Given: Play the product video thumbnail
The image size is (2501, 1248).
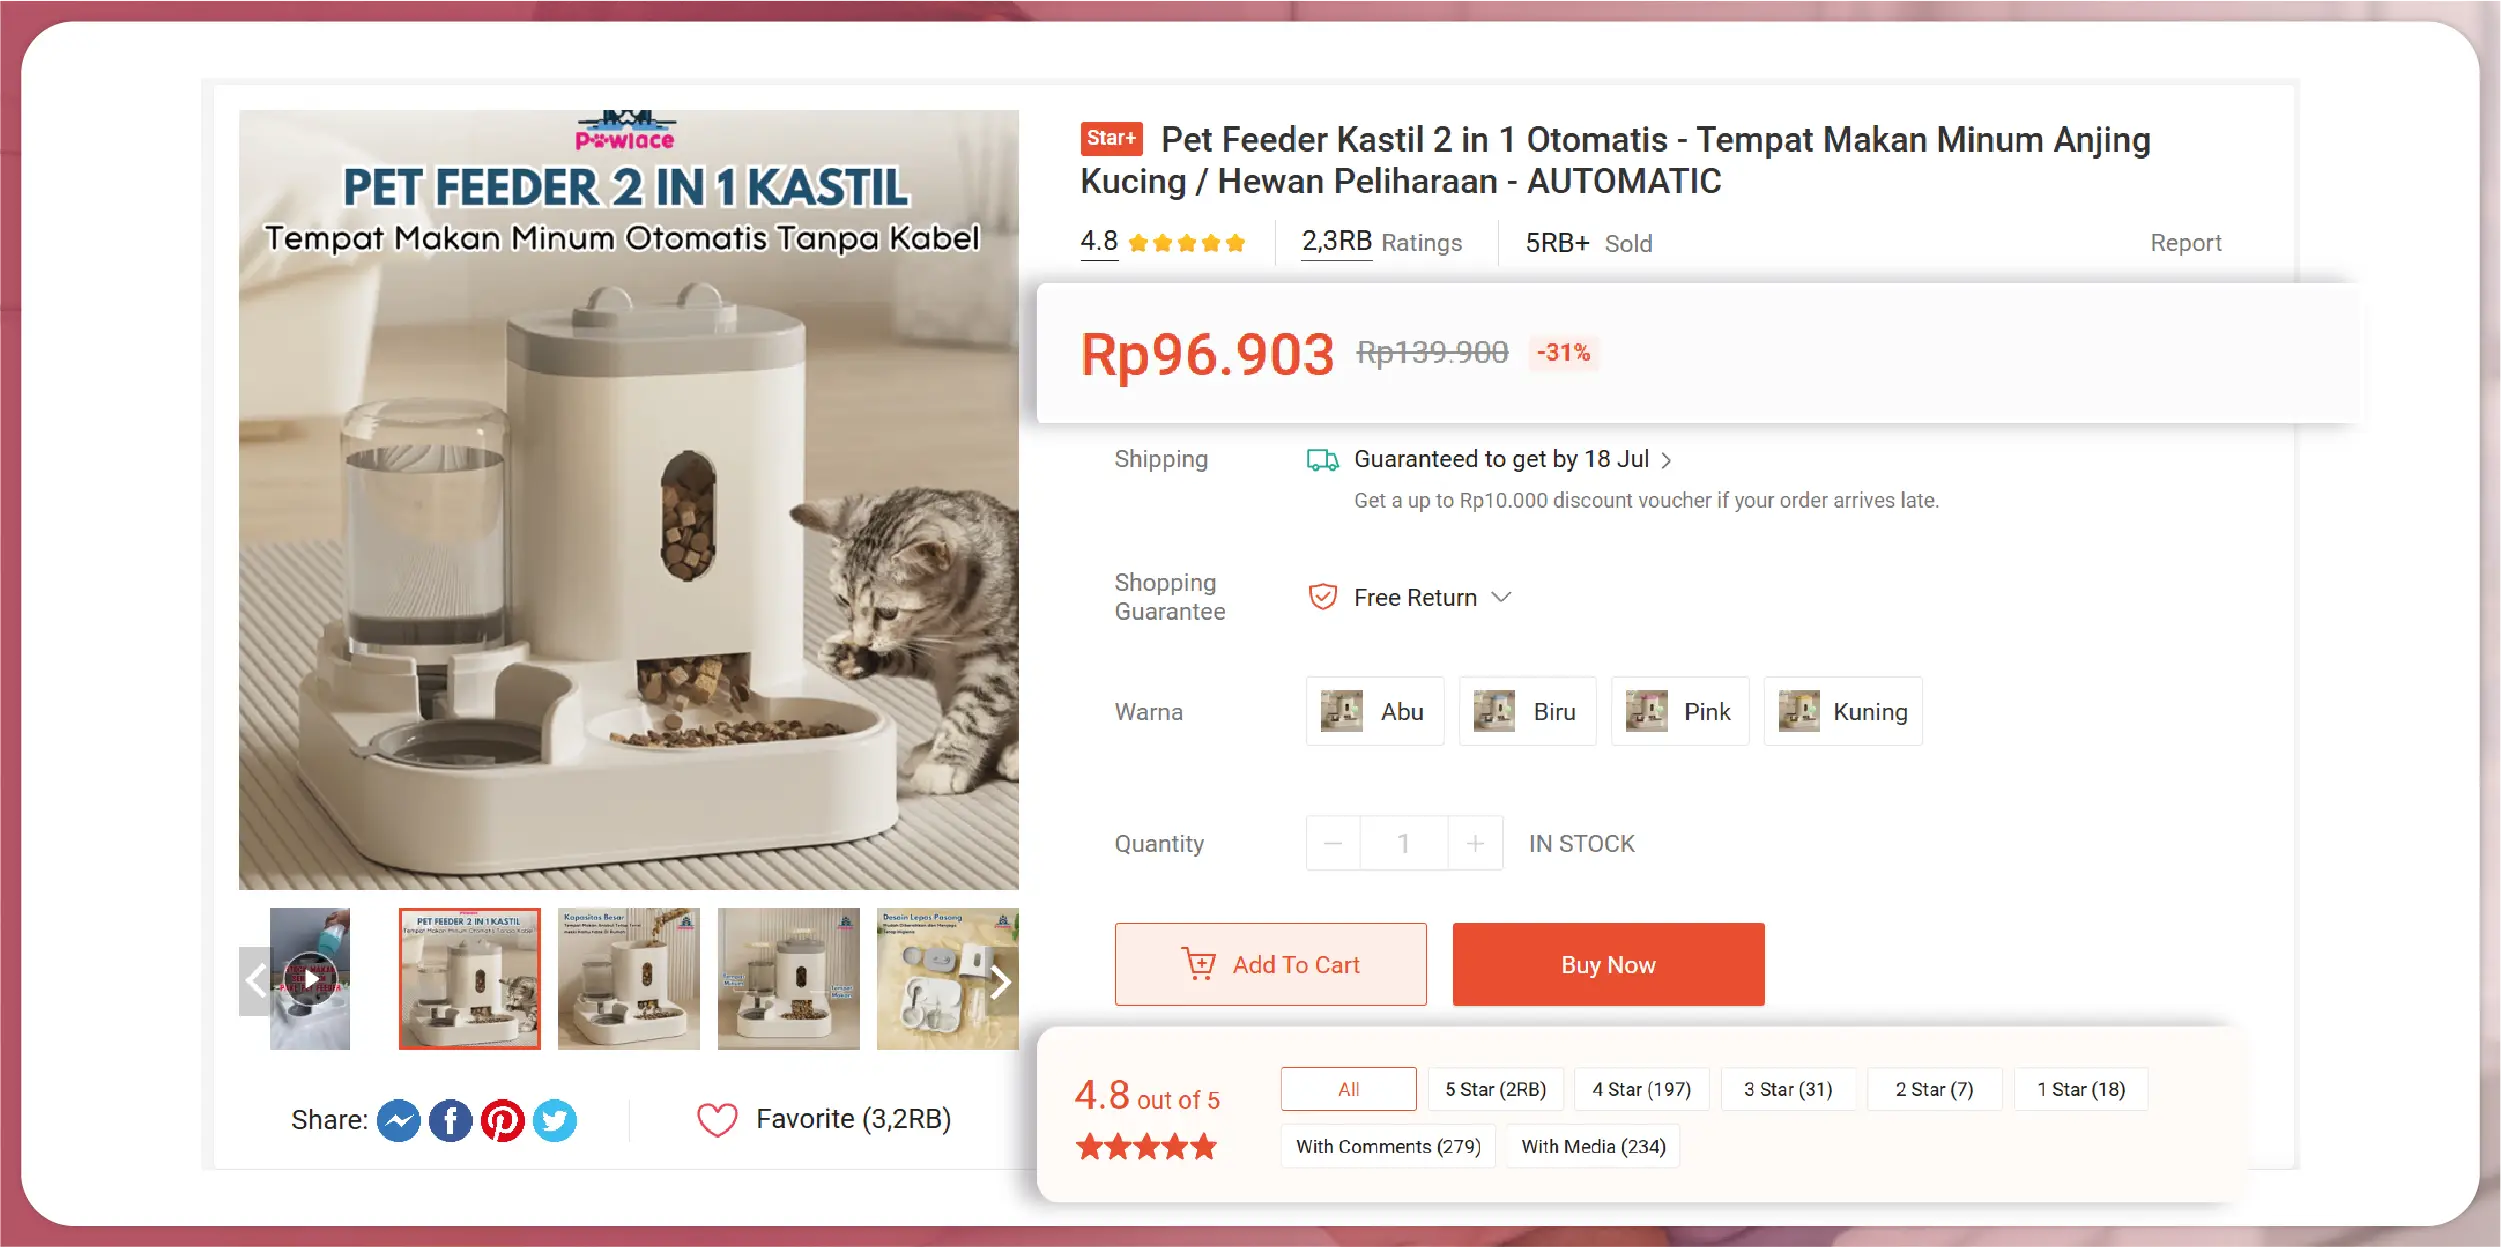Looking at the screenshot, I should click(x=310, y=979).
